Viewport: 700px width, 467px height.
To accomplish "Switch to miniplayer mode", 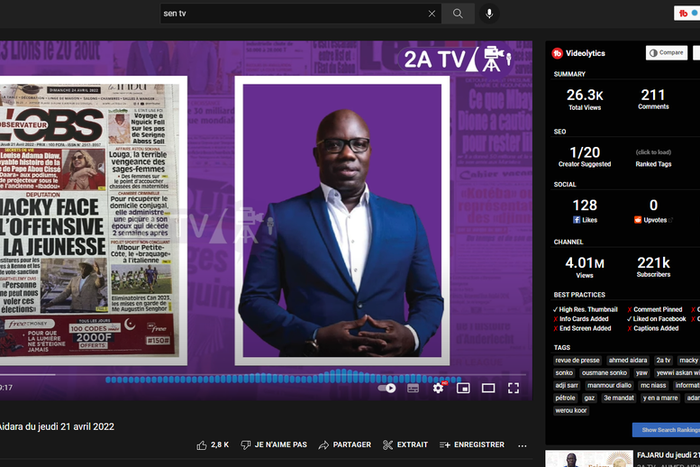I will tap(463, 388).
